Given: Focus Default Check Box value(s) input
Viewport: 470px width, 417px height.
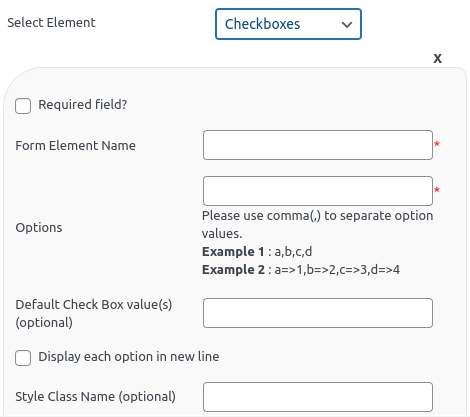Looking at the screenshot, I should point(318,313).
